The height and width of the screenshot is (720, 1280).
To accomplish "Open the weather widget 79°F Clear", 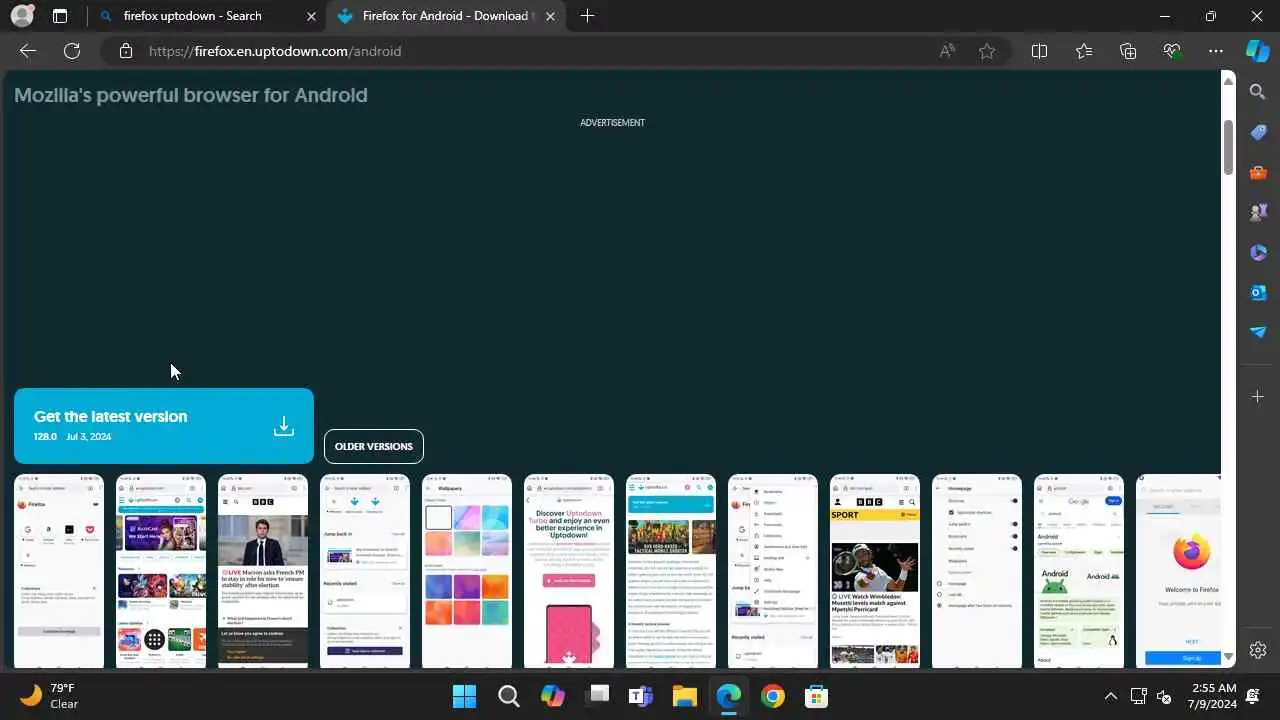I will coord(48,696).
